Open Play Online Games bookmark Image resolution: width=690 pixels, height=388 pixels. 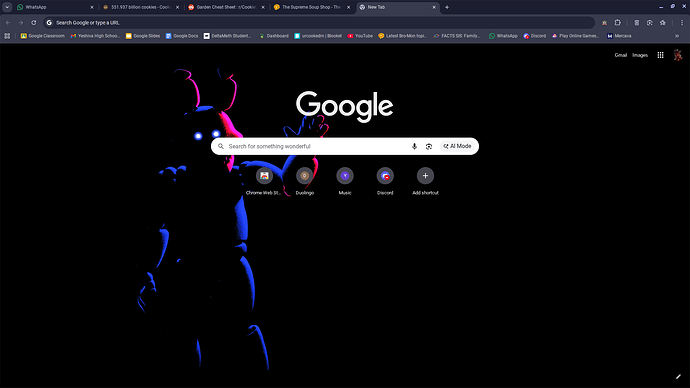(575, 36)
